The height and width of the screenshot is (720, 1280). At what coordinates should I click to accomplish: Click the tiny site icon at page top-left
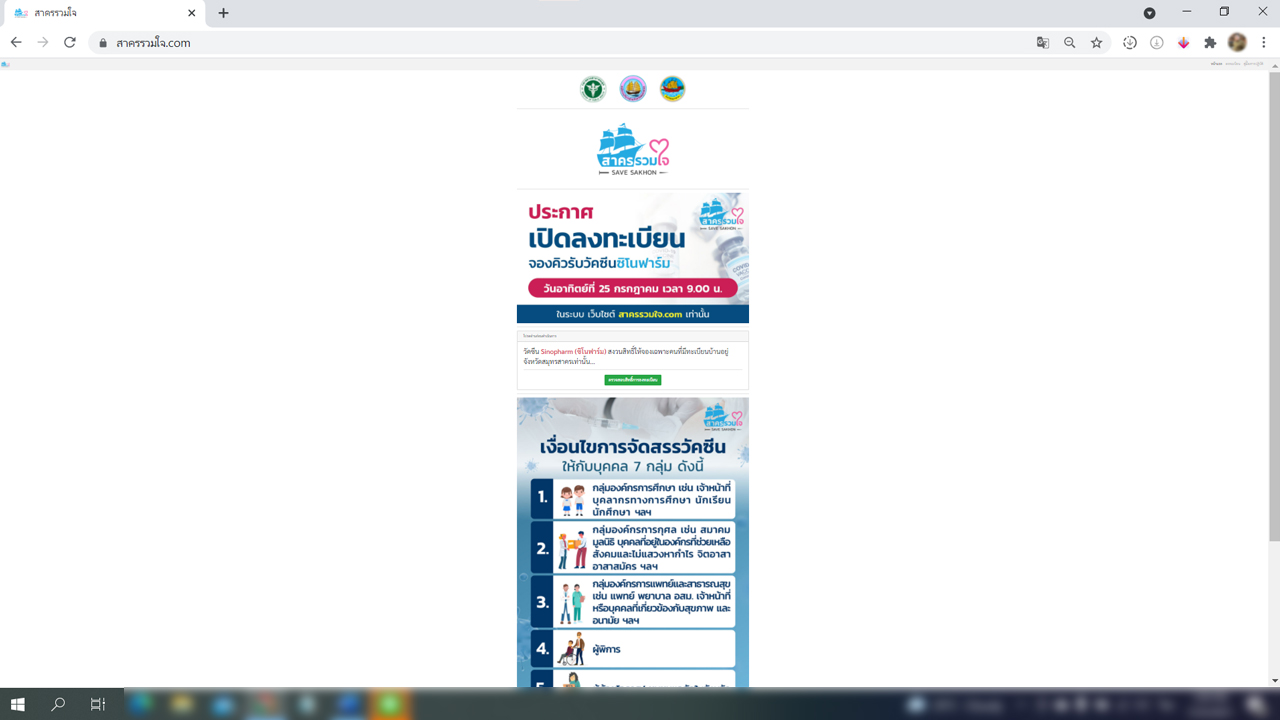[x=5, y=64]
